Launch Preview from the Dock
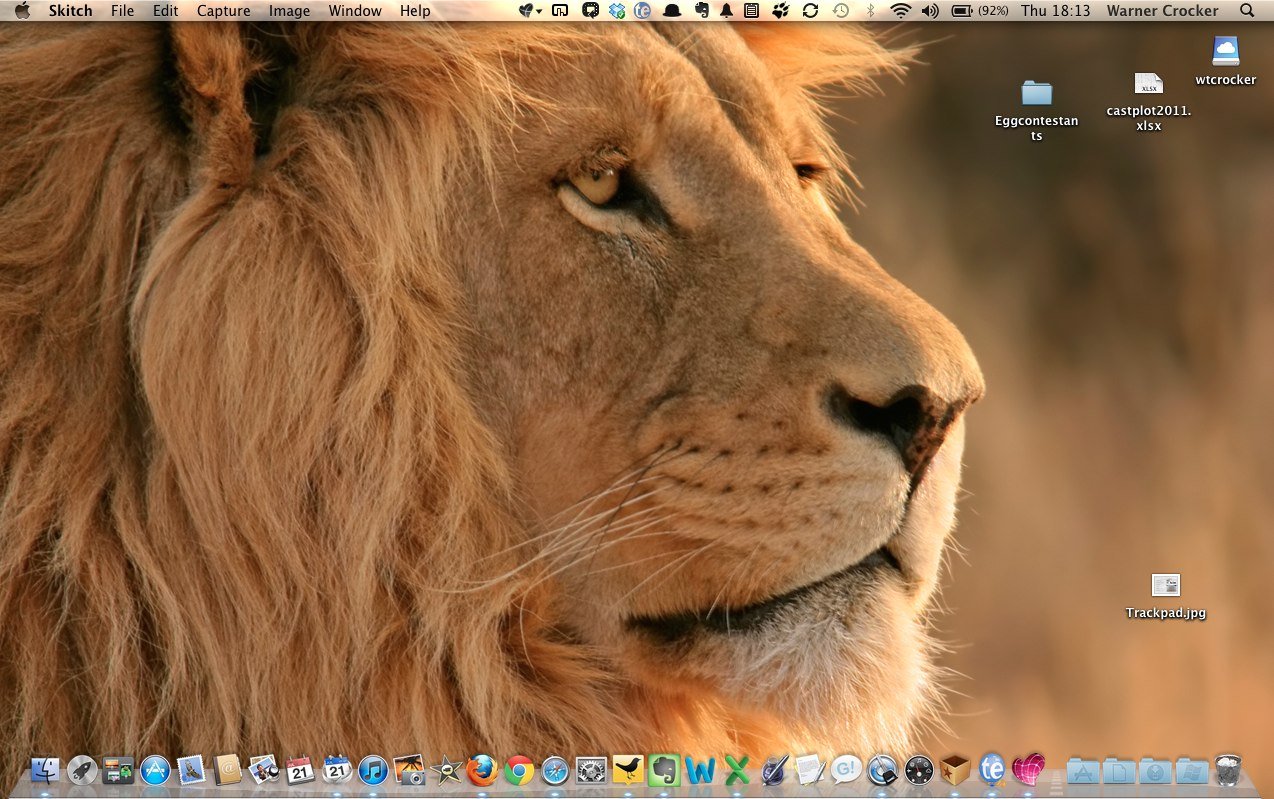This screenshot has width=1274, height=799. pos(264,770)
